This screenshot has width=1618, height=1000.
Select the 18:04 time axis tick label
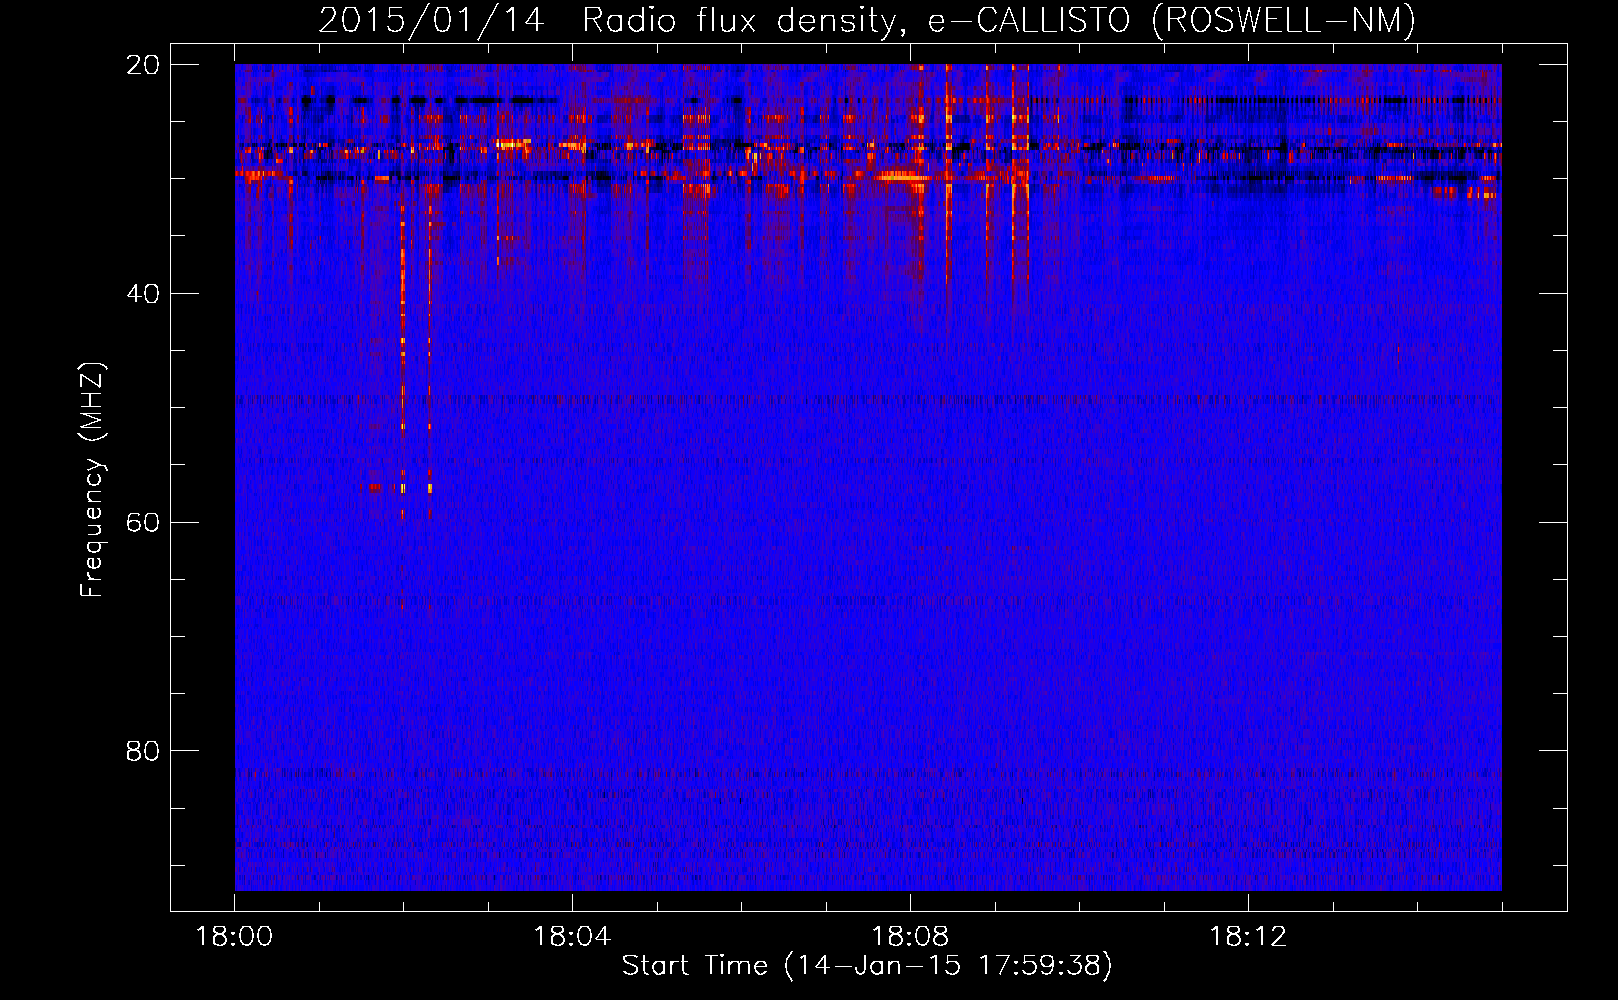pyautogui.click(x=572, y=937)
